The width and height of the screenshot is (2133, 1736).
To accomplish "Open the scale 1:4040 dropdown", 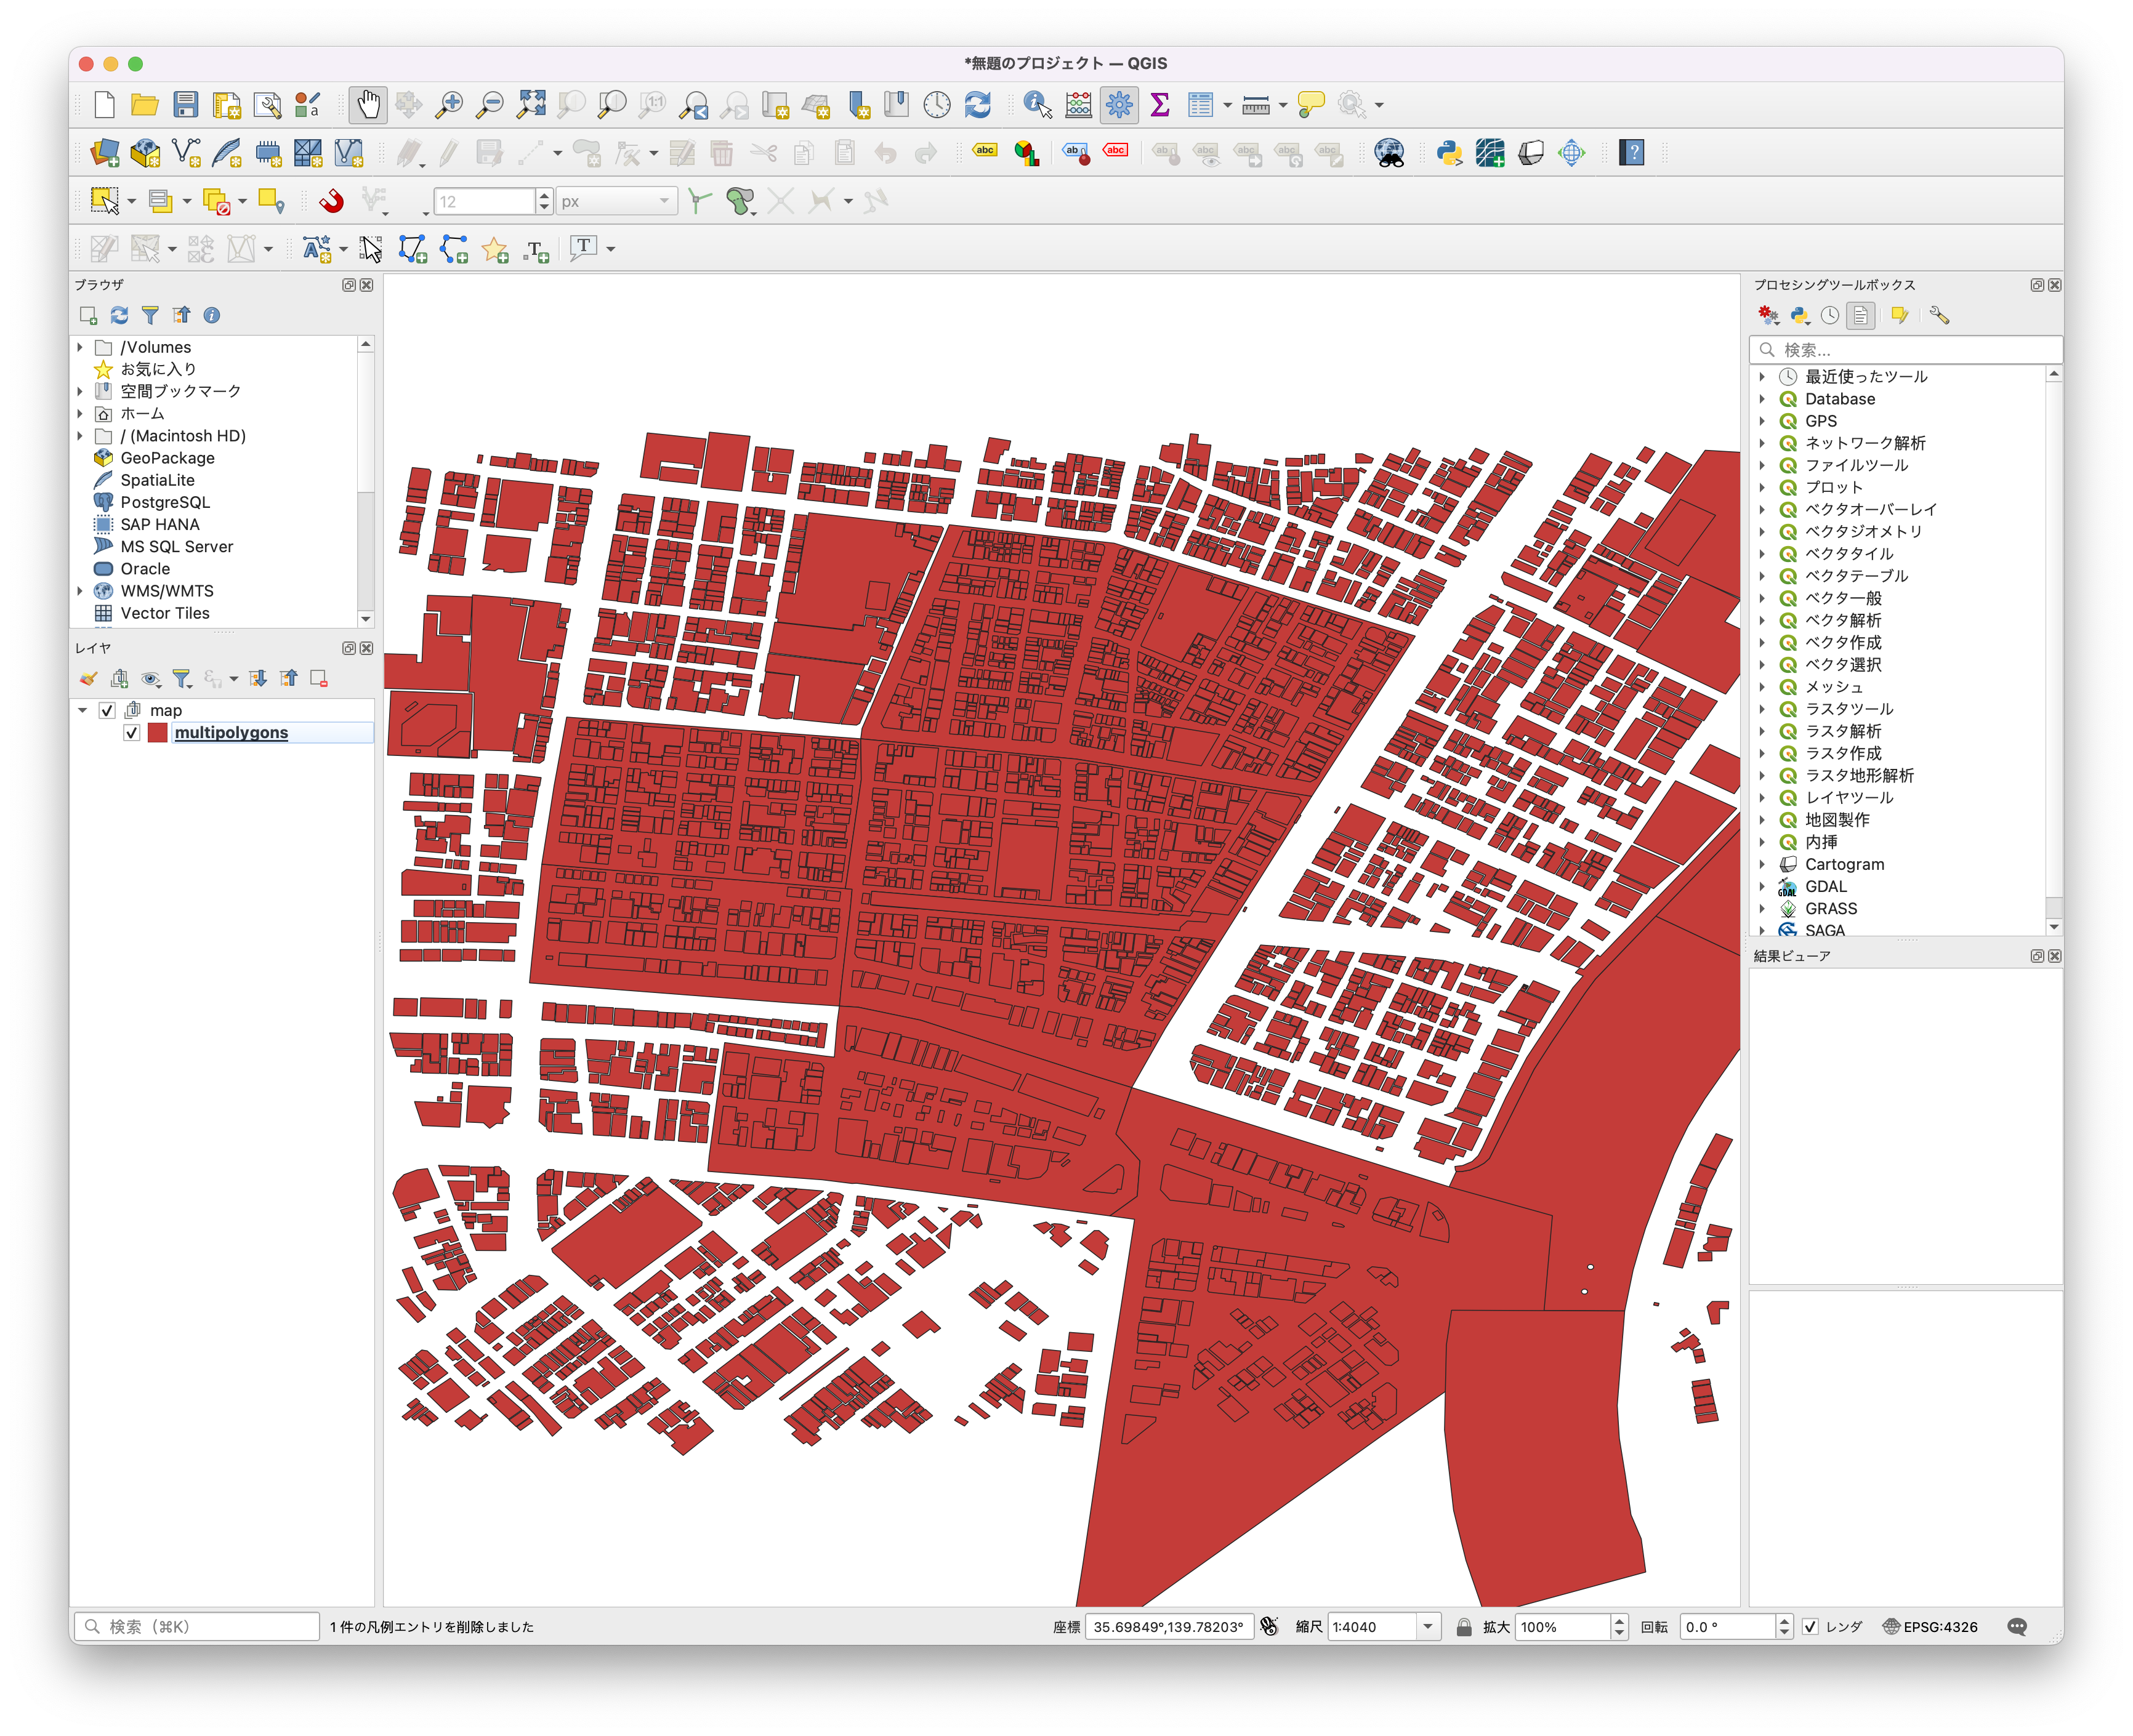I will point(1429,1626).
